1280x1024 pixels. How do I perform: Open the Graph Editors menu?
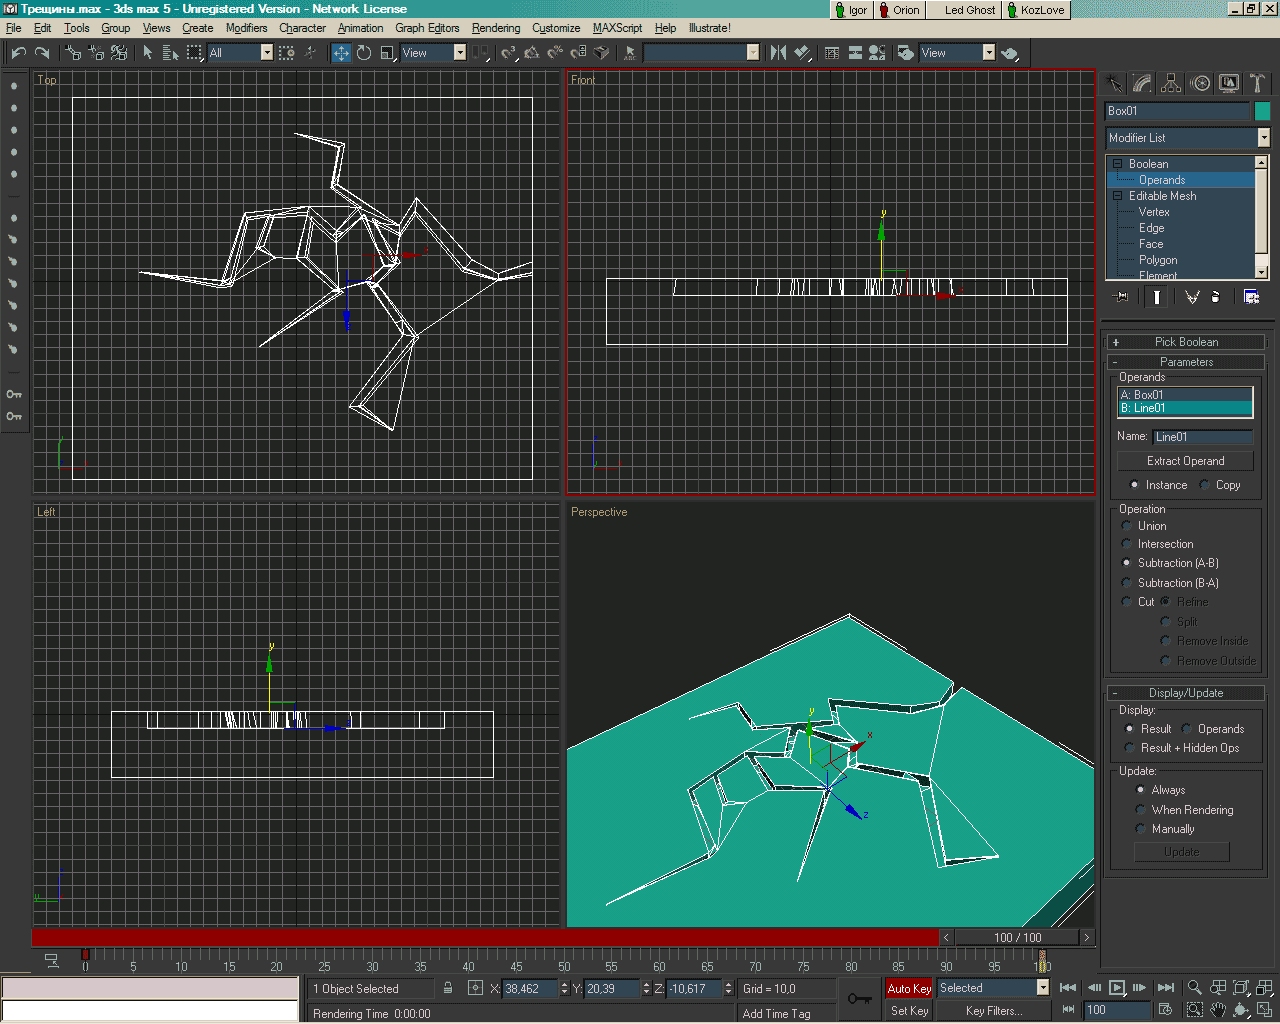427,28
